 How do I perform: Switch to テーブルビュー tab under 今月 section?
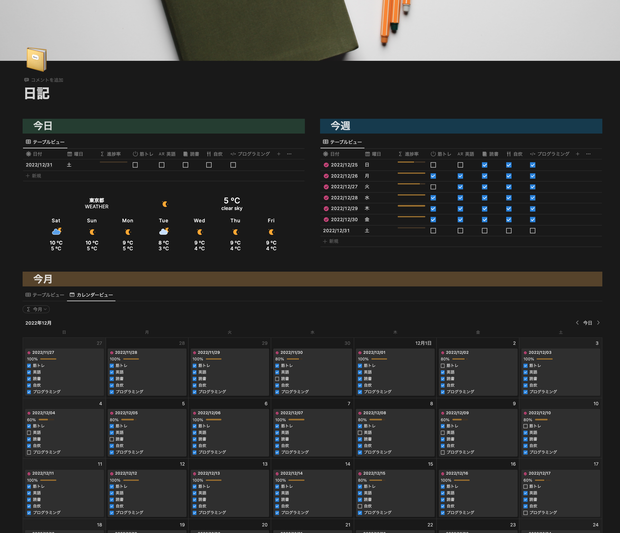click(x=45, y=295)
